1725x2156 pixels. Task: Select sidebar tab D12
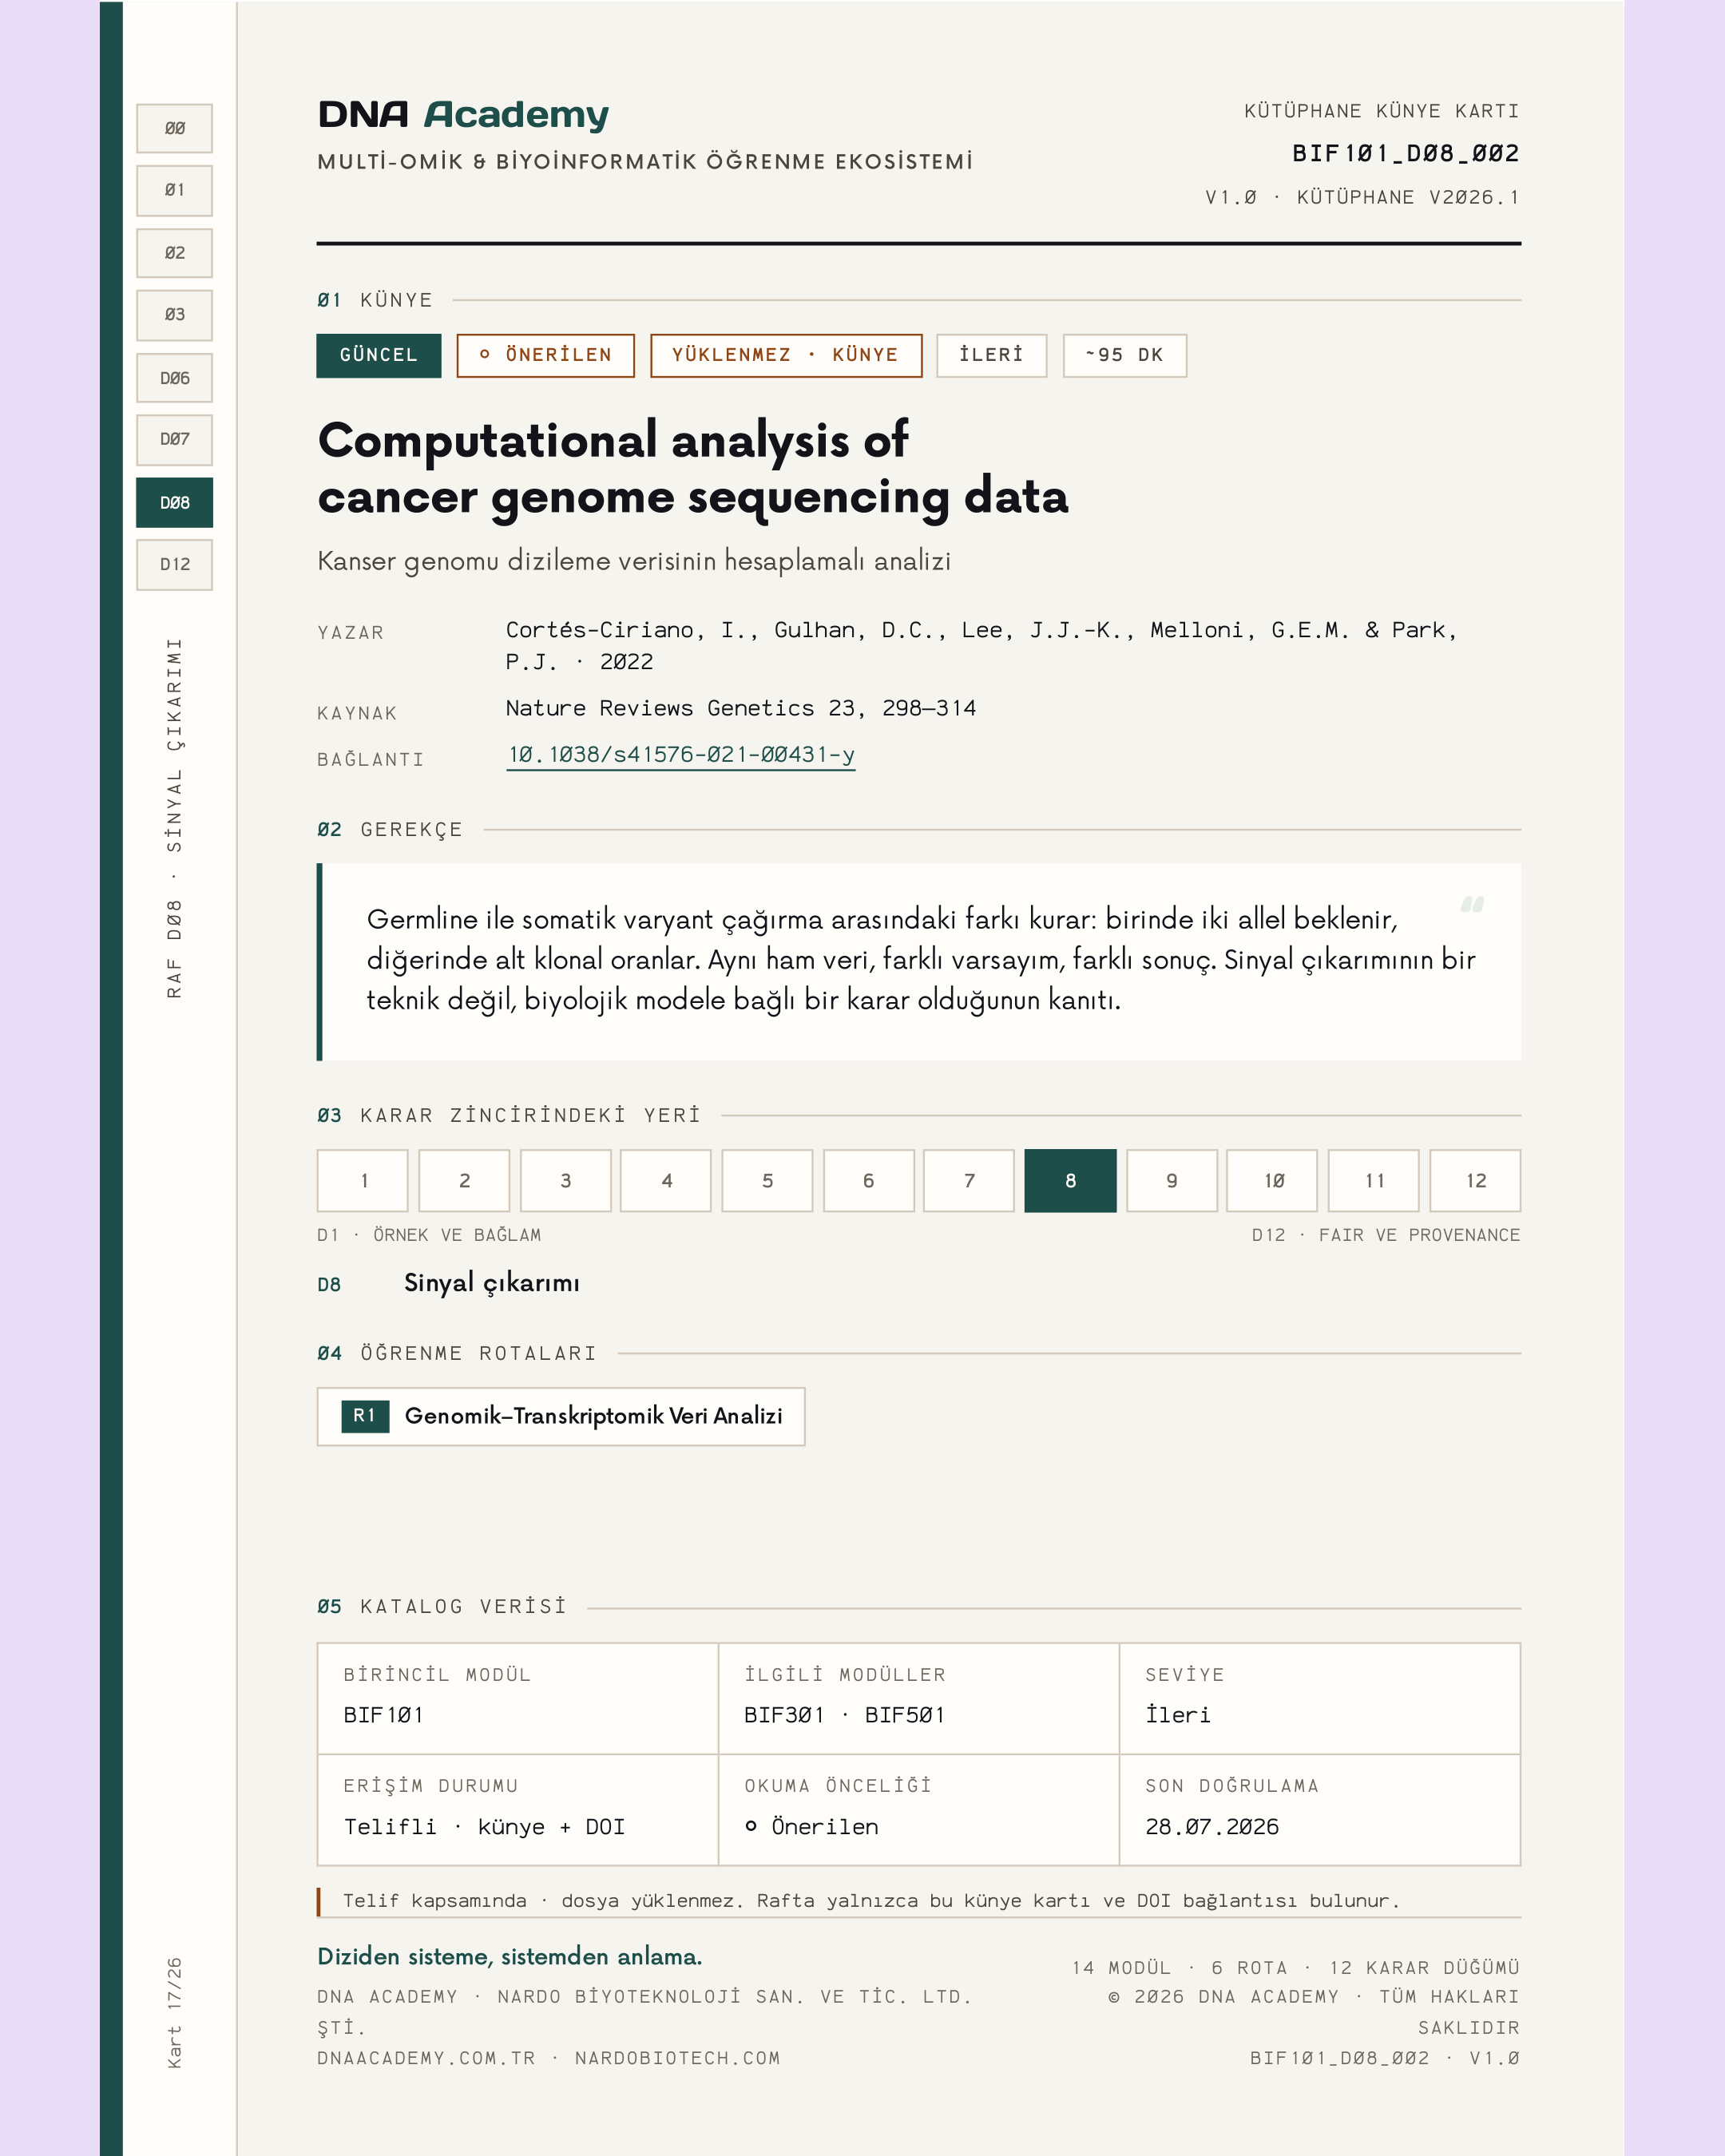(x=175, y=565)
